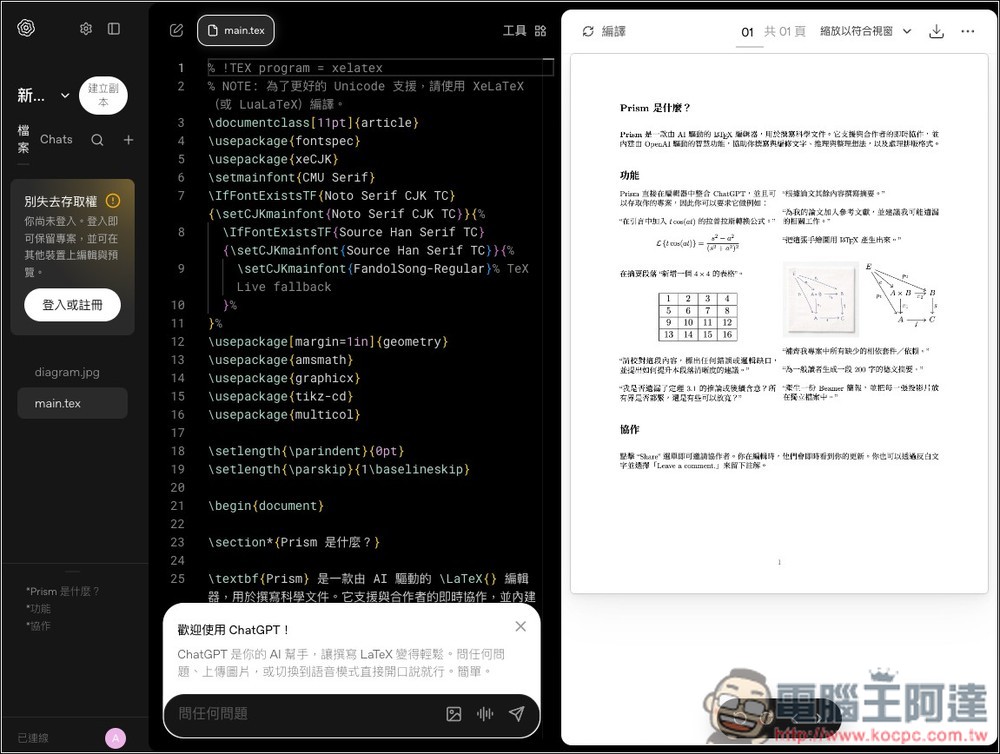Image resolution: width=1000 pixels, height=754 pixels.
Task: Switch to the Chats tab
Action: tap(56, 139)
